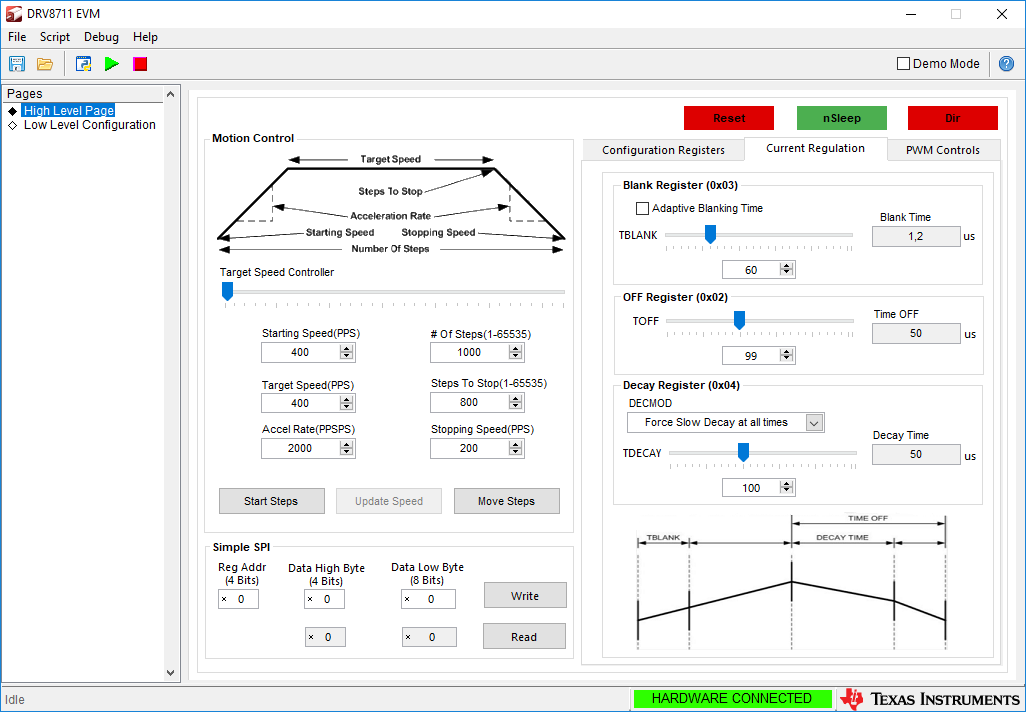Increase # Of Steps with up arrow
1026x712 pixels.
click(516, 348)
